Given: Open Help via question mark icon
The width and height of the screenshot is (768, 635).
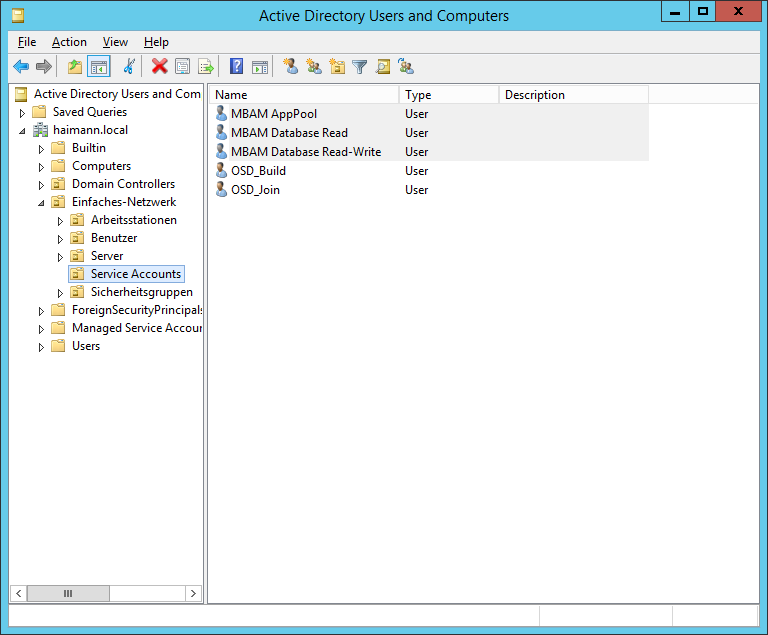Looking at the screenshot, I should 237,66.
